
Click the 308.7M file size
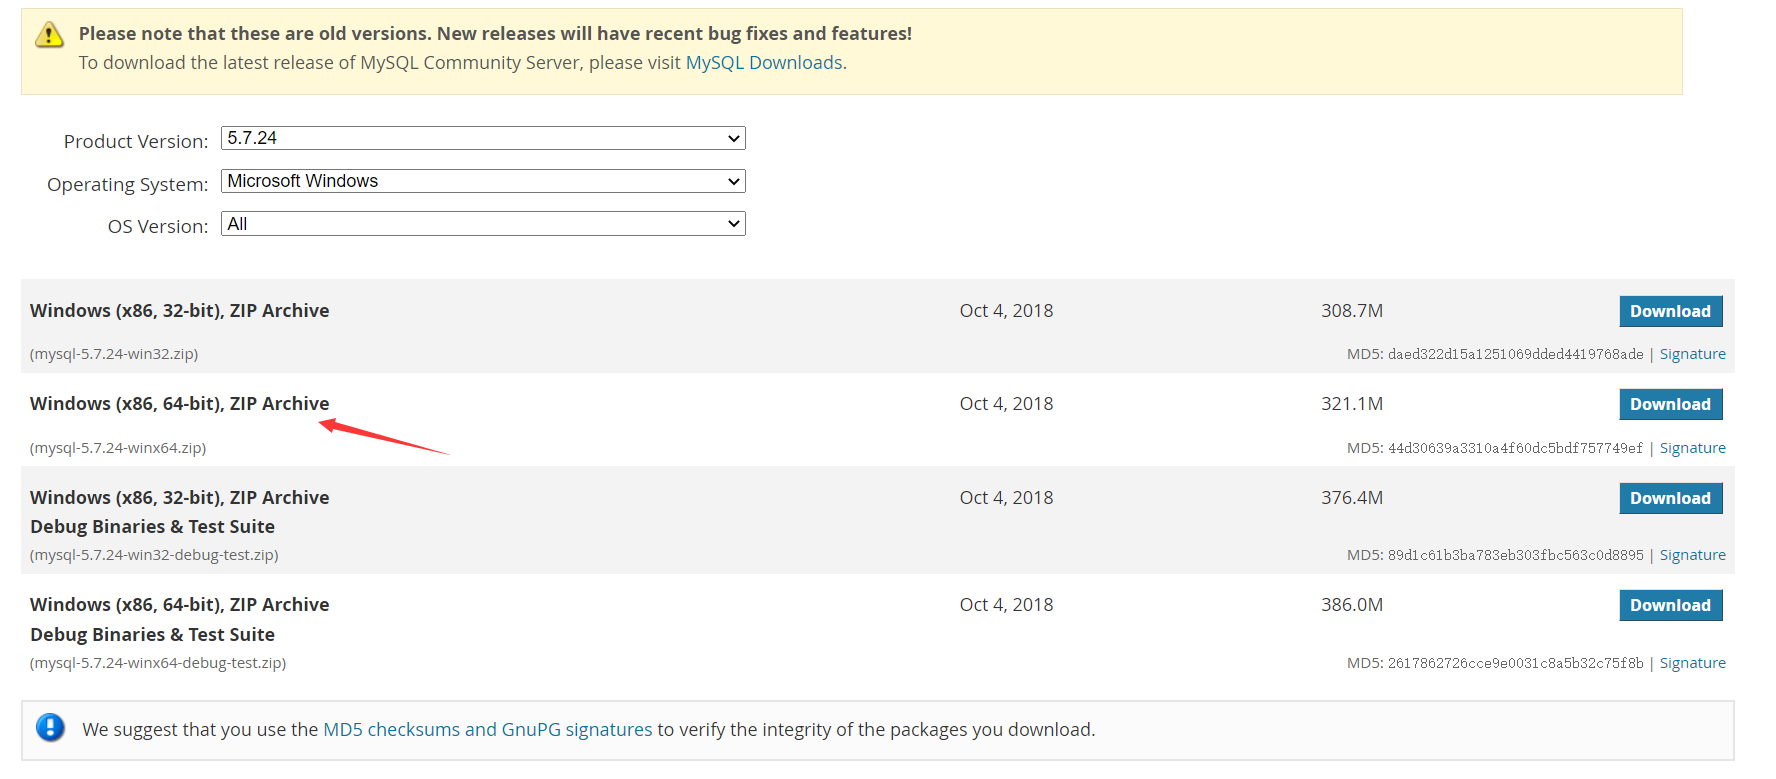point(1352,311)
